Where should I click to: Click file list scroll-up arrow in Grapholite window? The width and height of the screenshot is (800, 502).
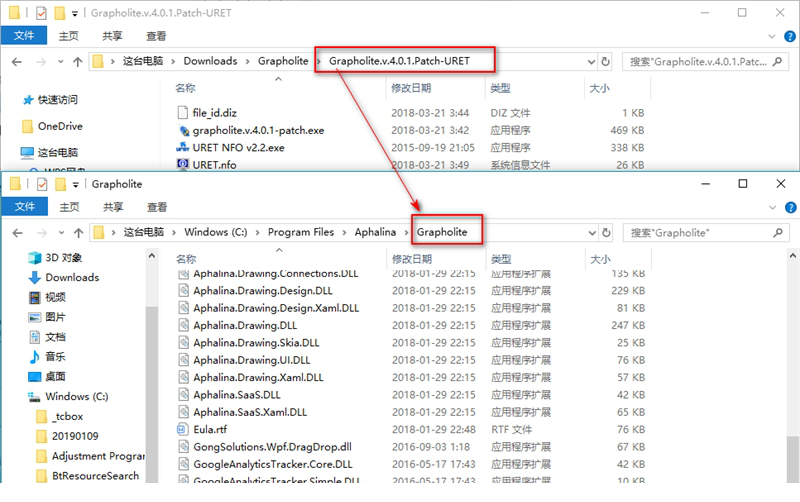coord(793,255)
